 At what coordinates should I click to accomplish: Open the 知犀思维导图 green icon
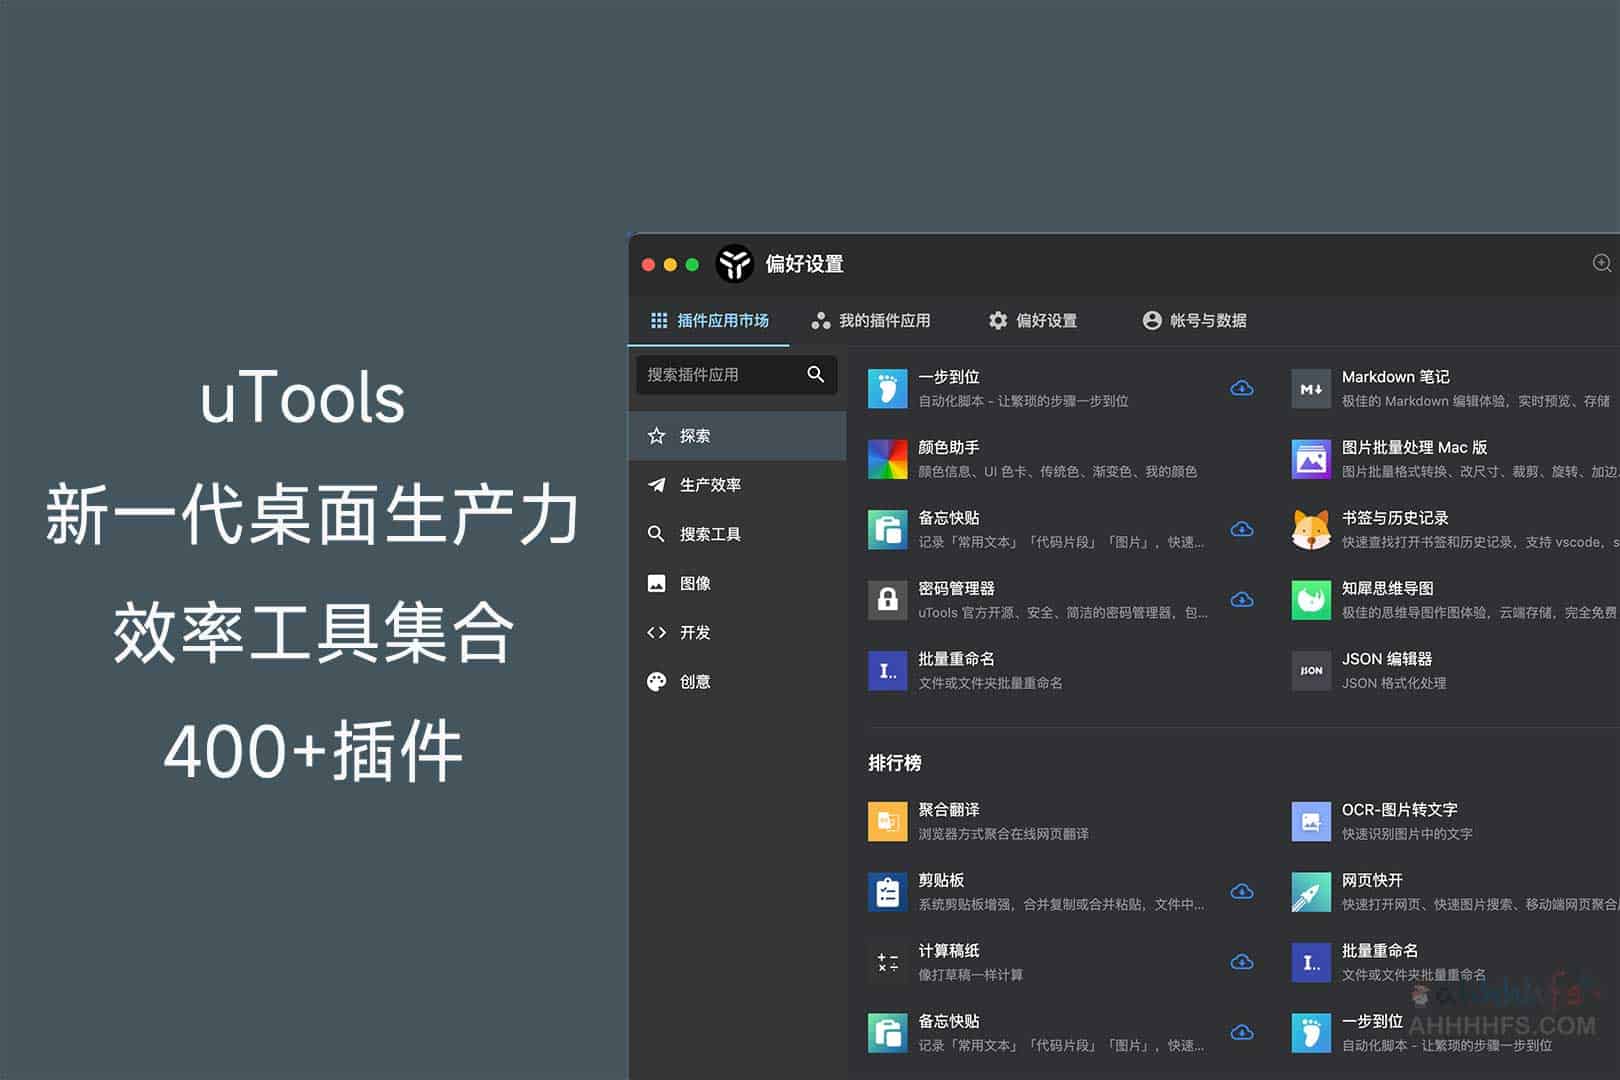(1311, 600)
